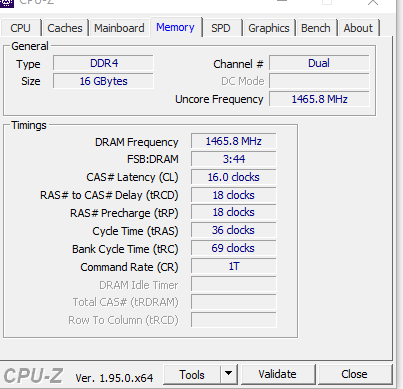This screenshot has width=403, height=389.
Task: Click the DDR4 memory type value
Action: 103,63
